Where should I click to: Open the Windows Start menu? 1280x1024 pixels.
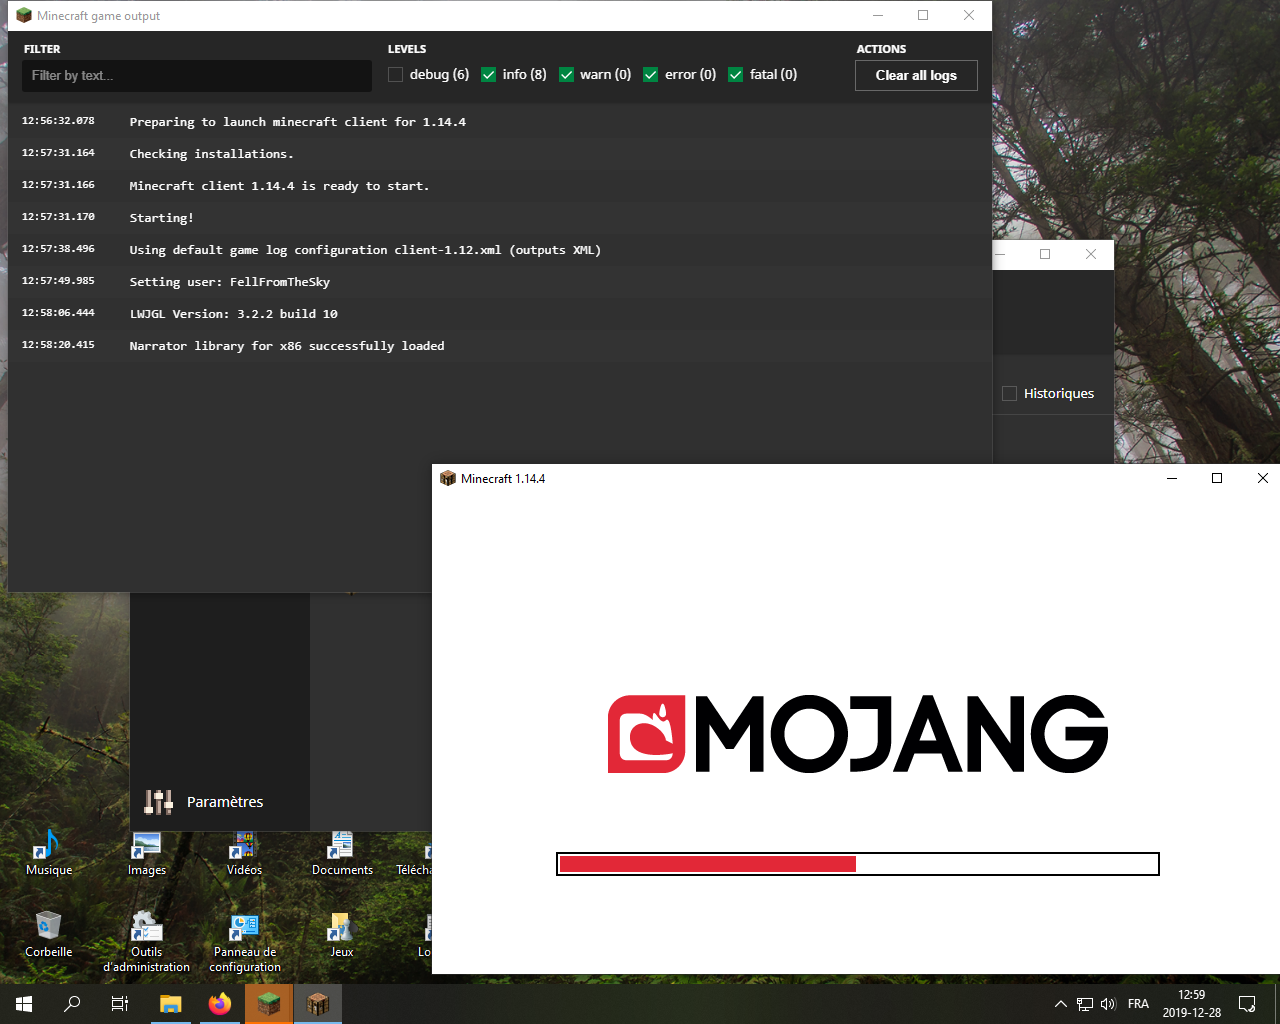[x=24, y=1004]
